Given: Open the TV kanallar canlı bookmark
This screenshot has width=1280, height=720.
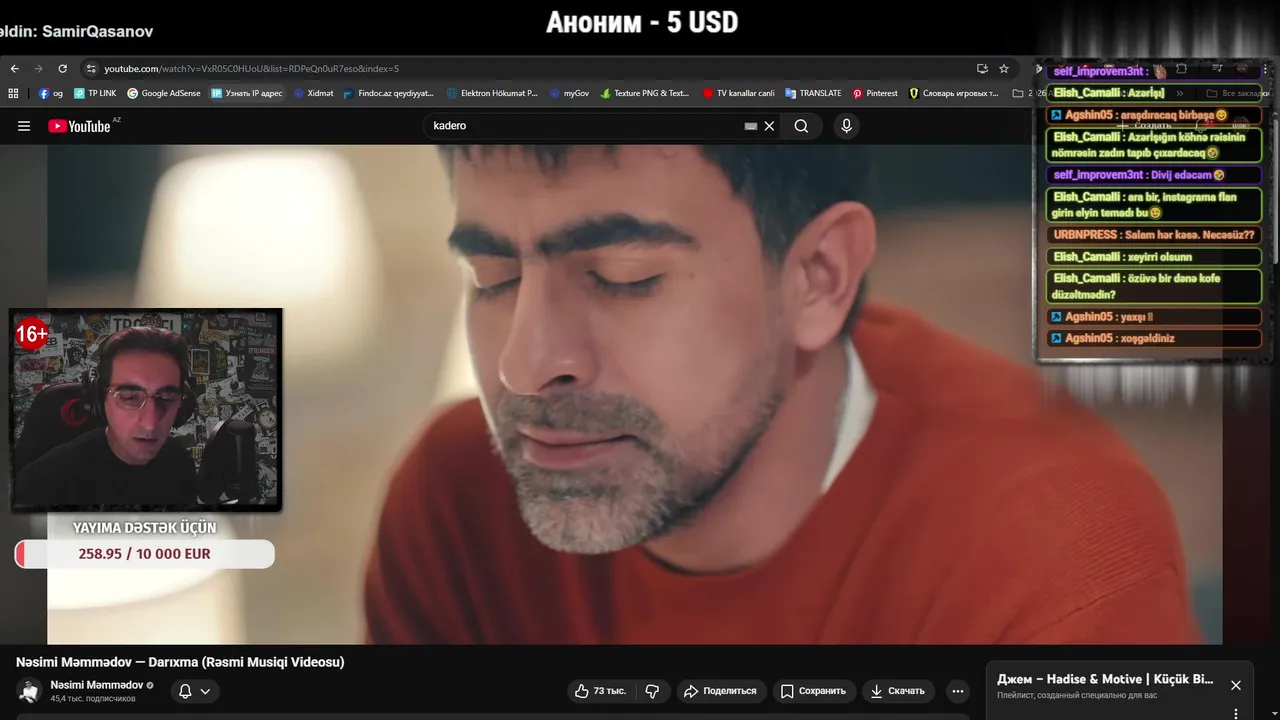Looking at the screenshot, I should (x=738, y=93).
